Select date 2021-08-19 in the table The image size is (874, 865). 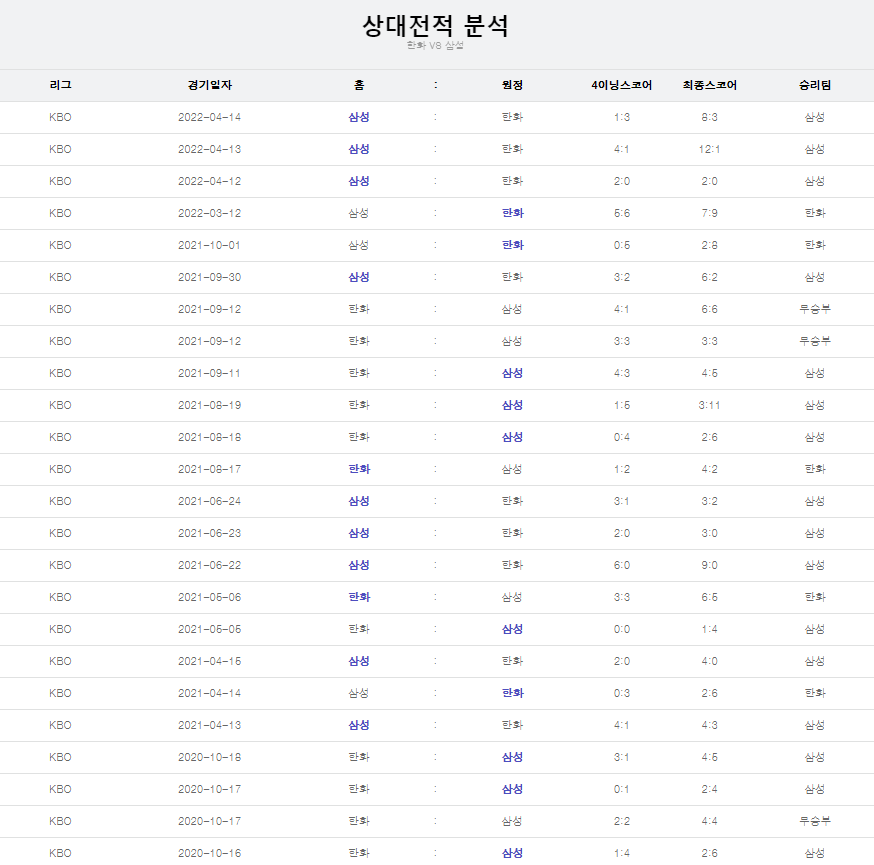(x=210, y=405)
